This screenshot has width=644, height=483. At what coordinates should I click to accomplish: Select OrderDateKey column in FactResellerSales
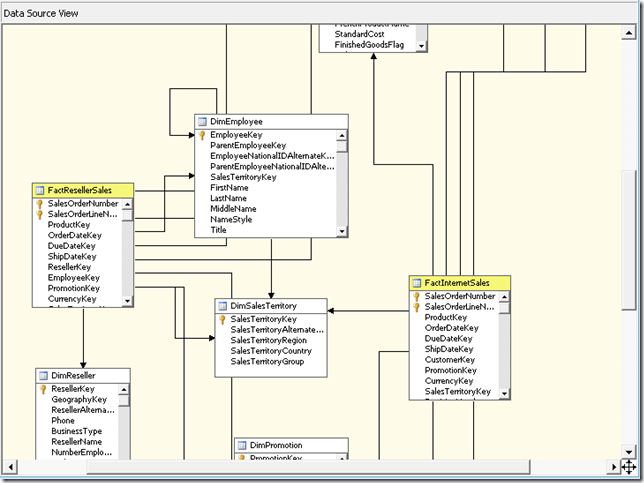75,235
